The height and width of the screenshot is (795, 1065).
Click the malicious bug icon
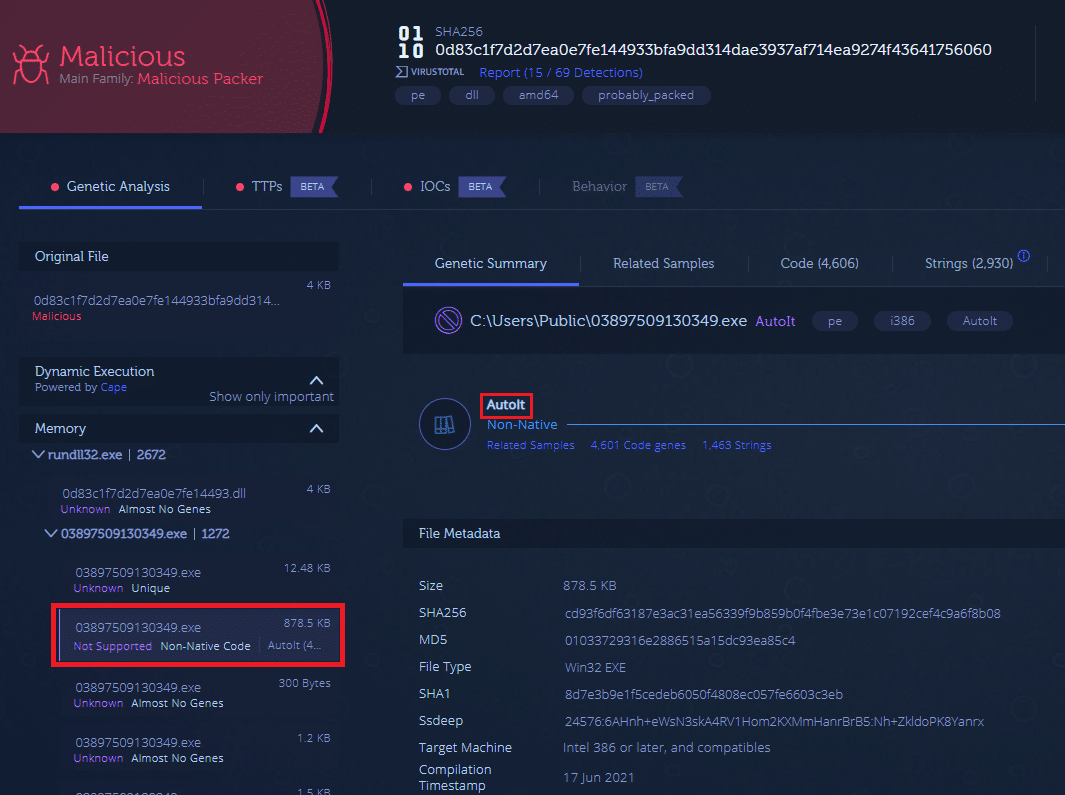click(x=31, y=65)
